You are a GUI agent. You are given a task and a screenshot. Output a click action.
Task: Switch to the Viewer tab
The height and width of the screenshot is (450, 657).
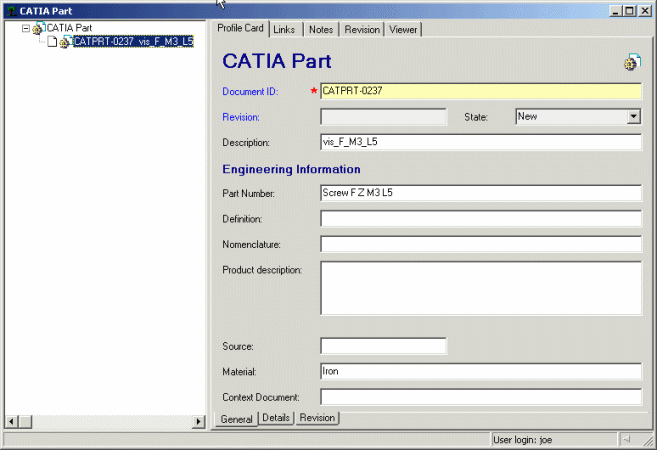[x=403, y=29]
